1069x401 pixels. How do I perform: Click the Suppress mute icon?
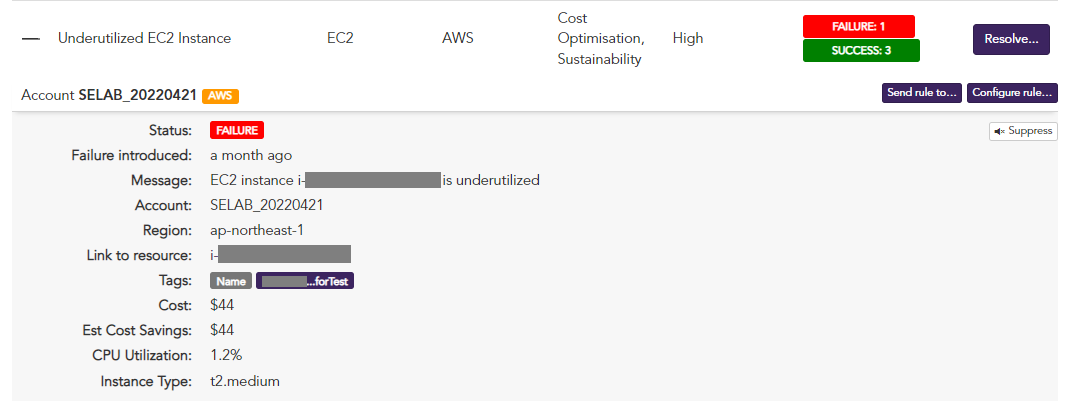click(x=999, y=131)
